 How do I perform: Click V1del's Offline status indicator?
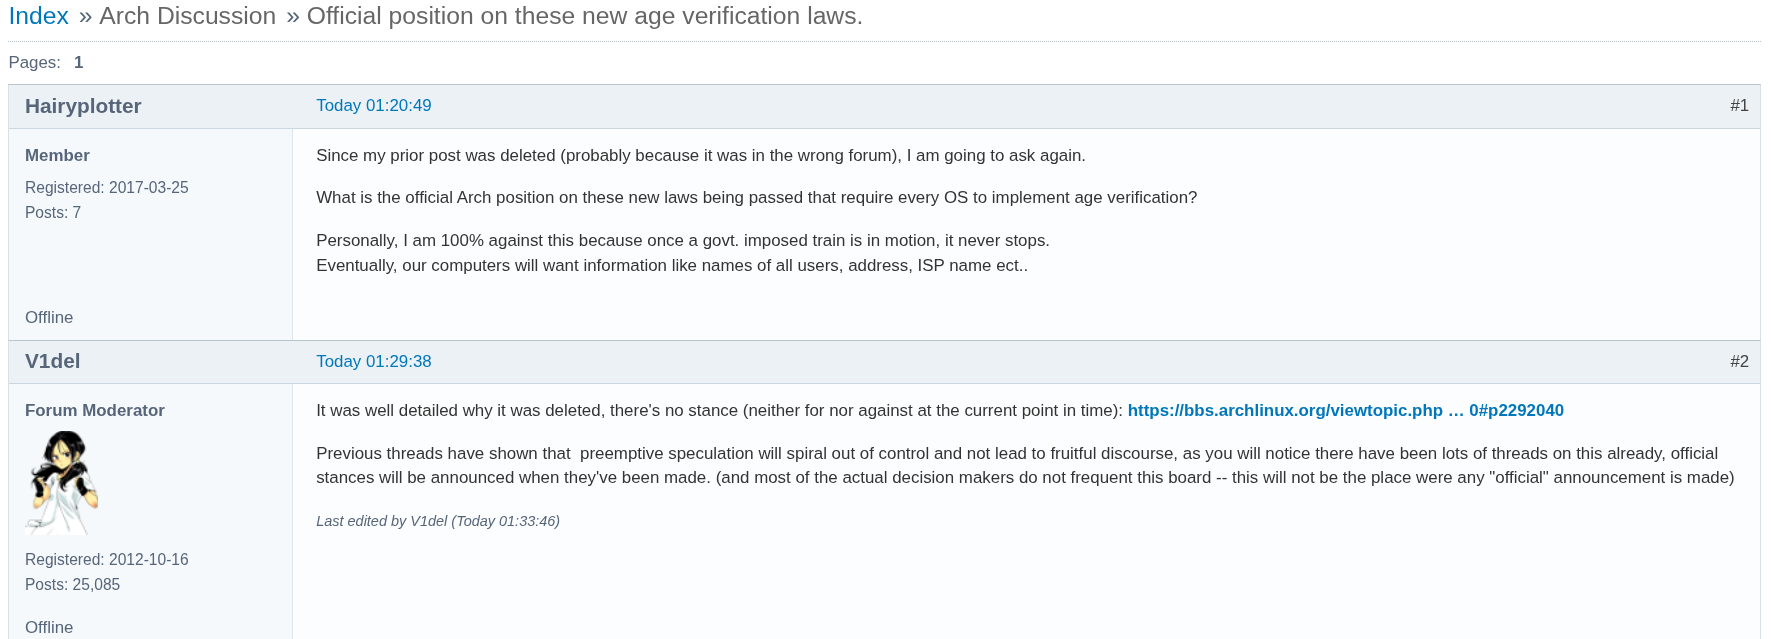click(48, 627)
